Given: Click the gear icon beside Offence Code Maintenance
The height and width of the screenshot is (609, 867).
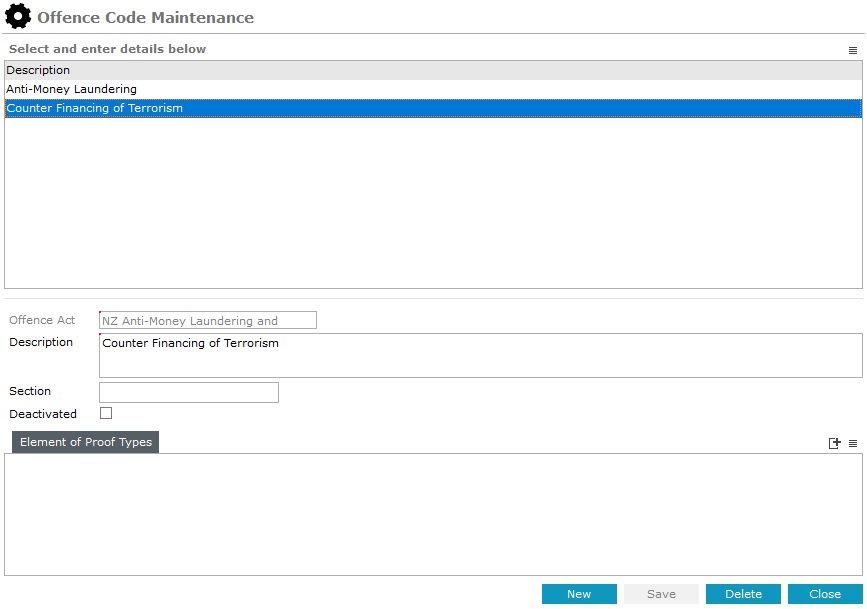Looking at the screenshot, I should (18, 17).
